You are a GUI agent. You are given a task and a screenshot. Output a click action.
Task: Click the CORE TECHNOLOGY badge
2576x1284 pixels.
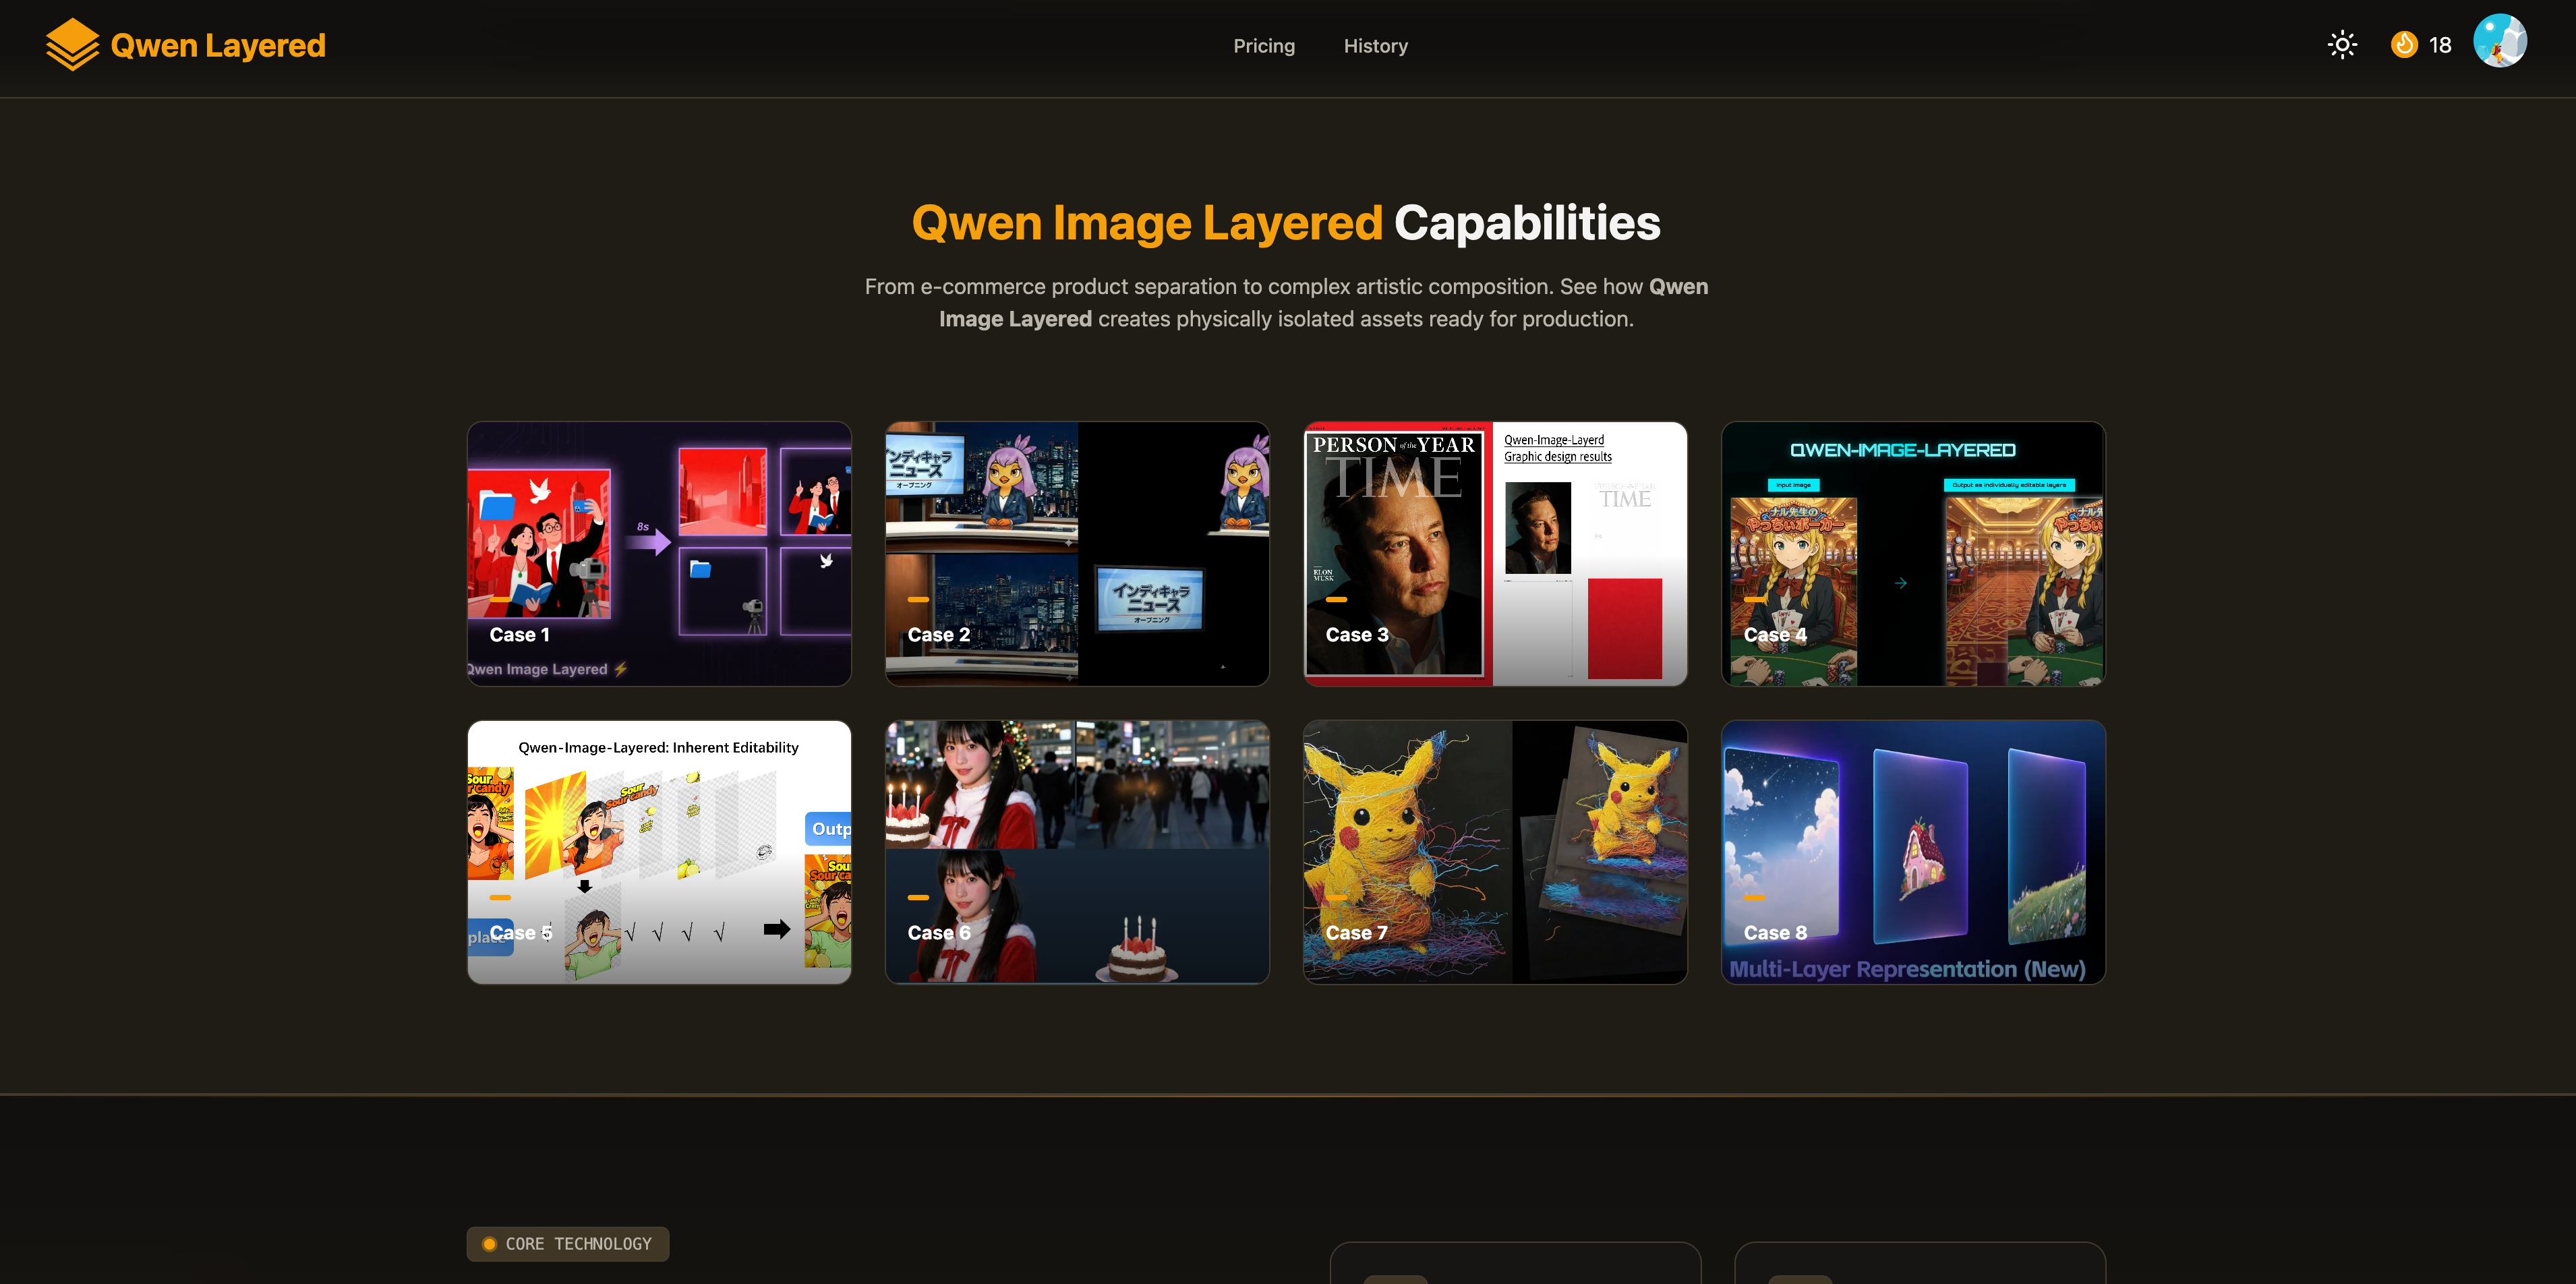click(568, 1244)
